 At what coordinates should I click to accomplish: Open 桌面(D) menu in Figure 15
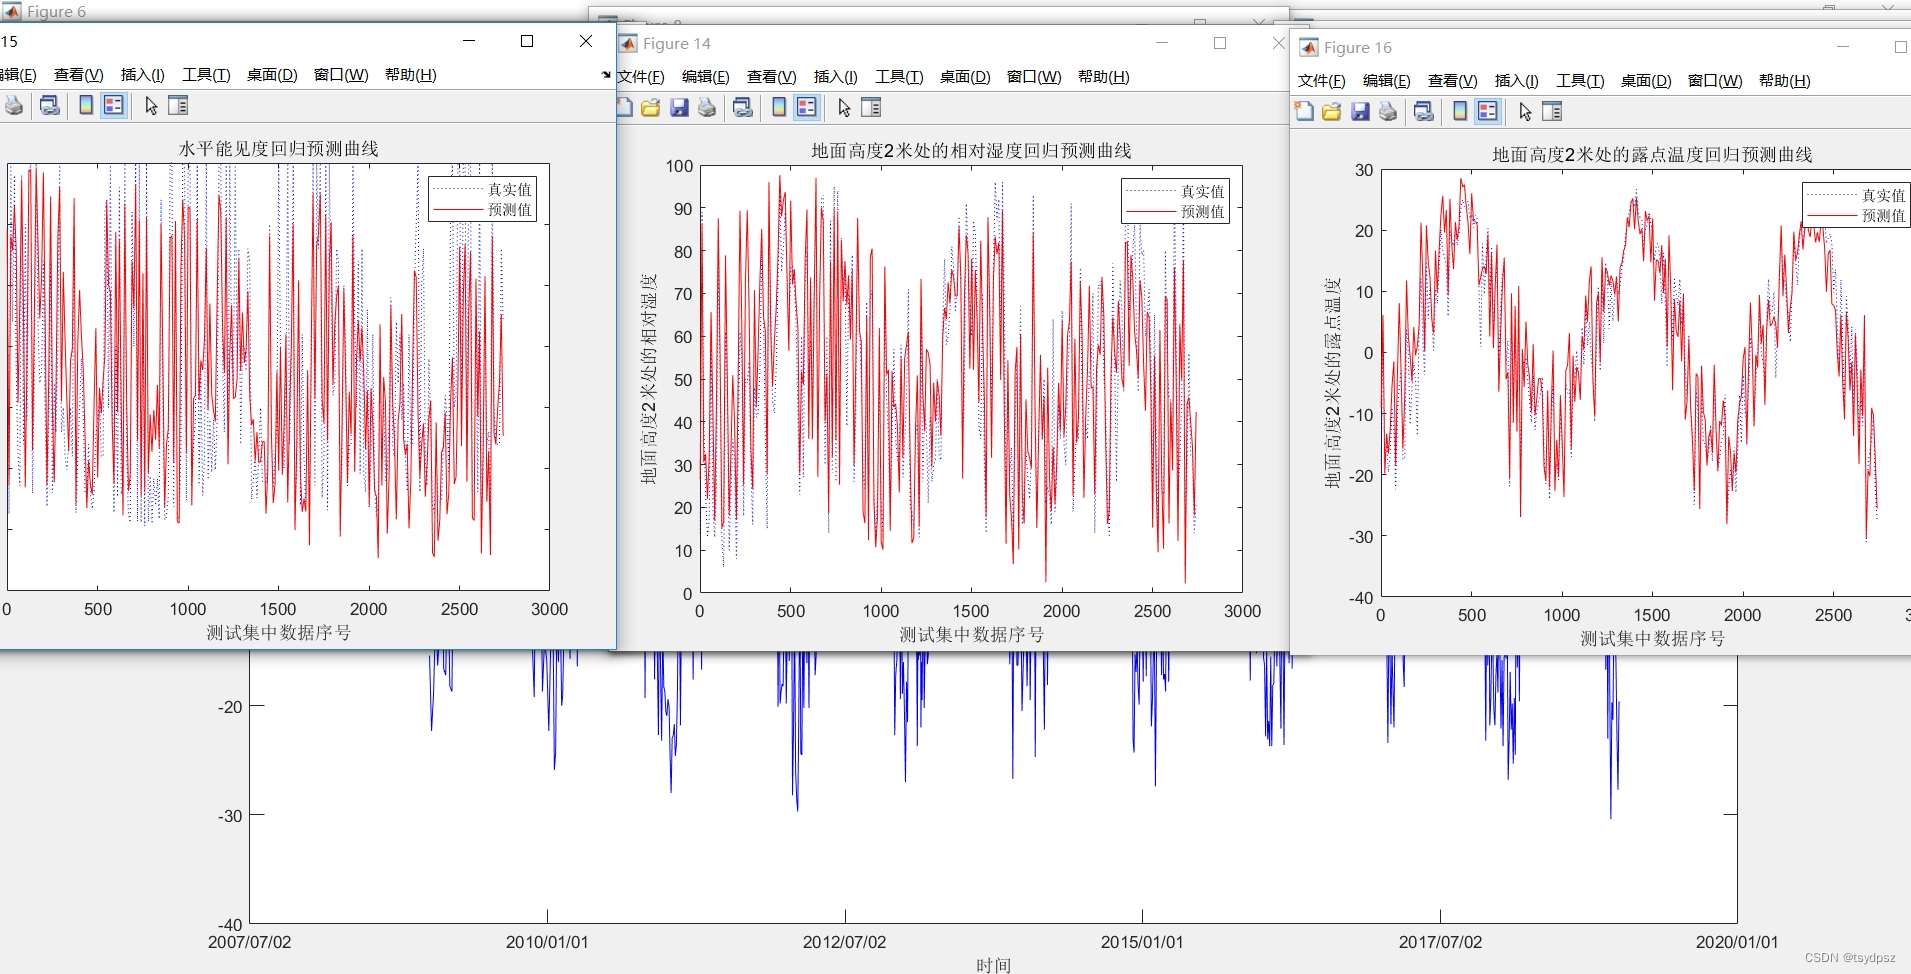click(272, 75)
